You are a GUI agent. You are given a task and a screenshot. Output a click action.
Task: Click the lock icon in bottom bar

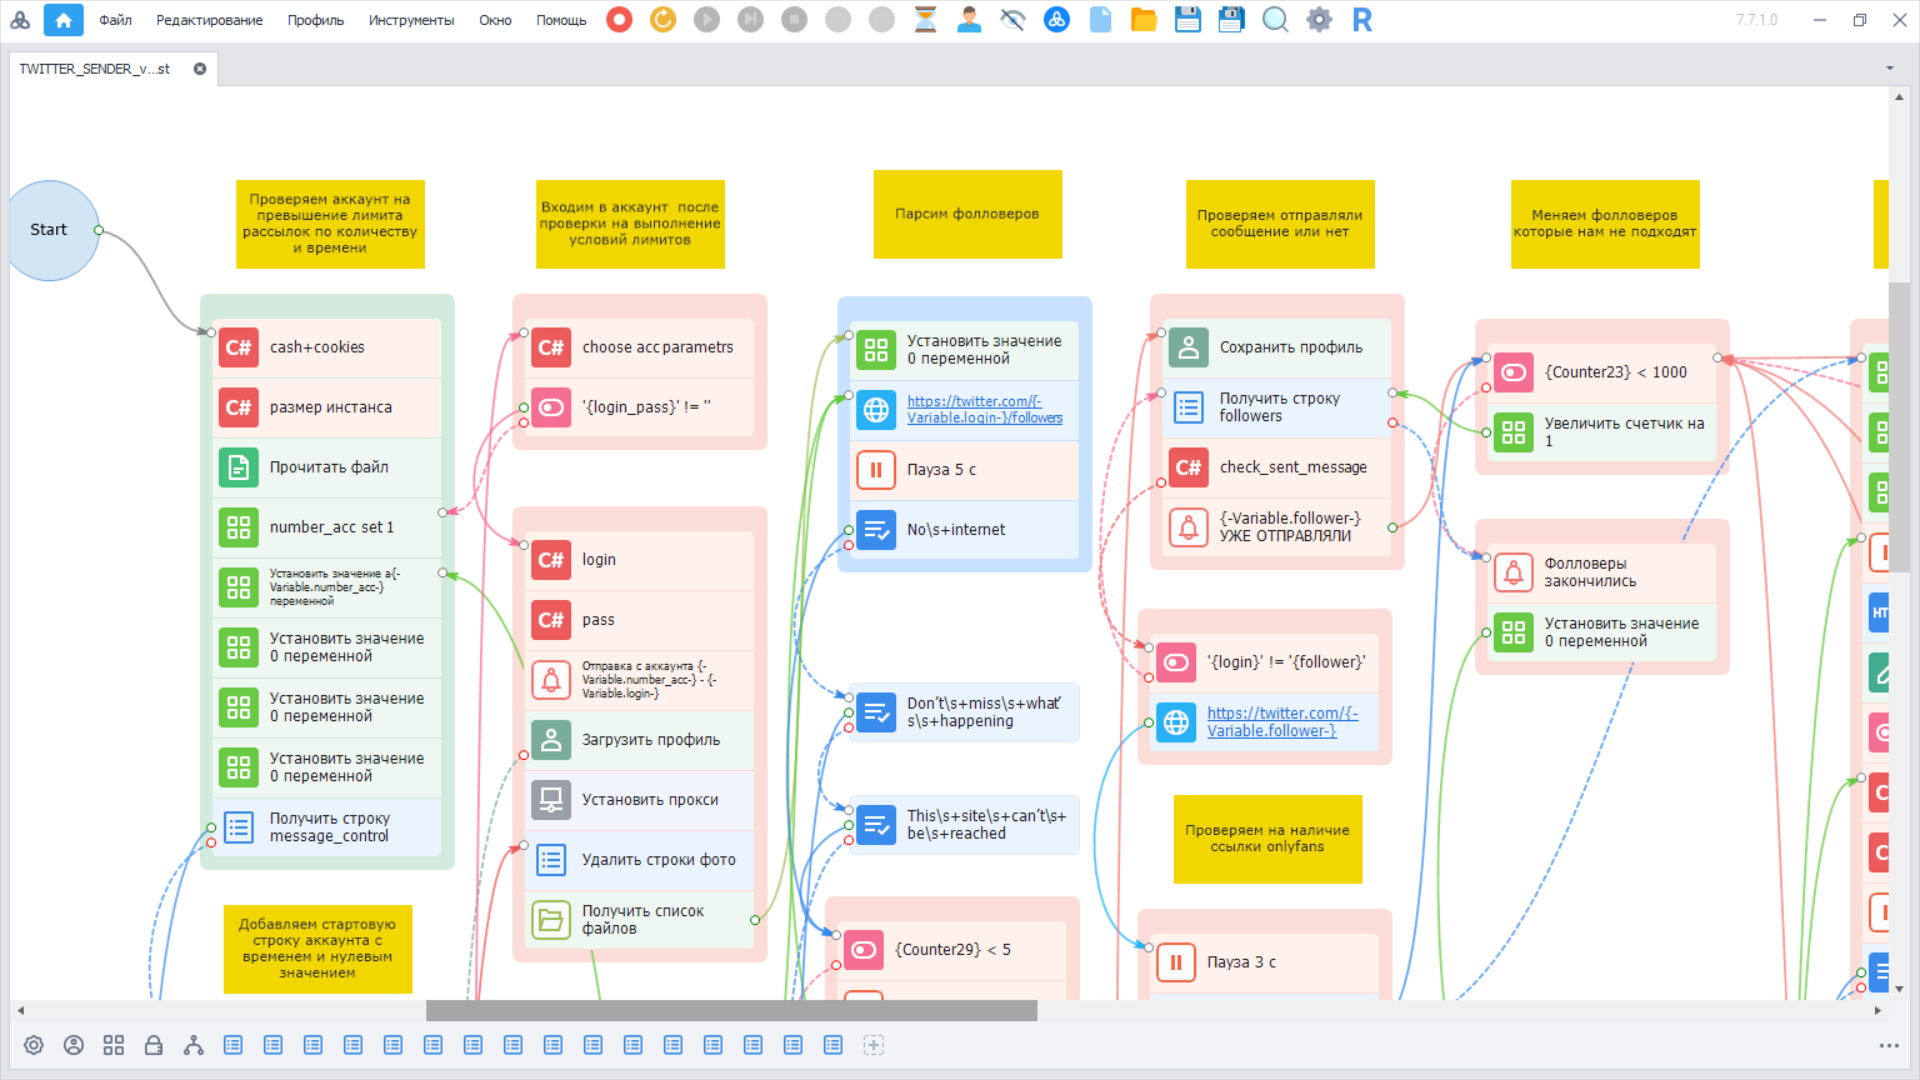[x=153, y=1045]
